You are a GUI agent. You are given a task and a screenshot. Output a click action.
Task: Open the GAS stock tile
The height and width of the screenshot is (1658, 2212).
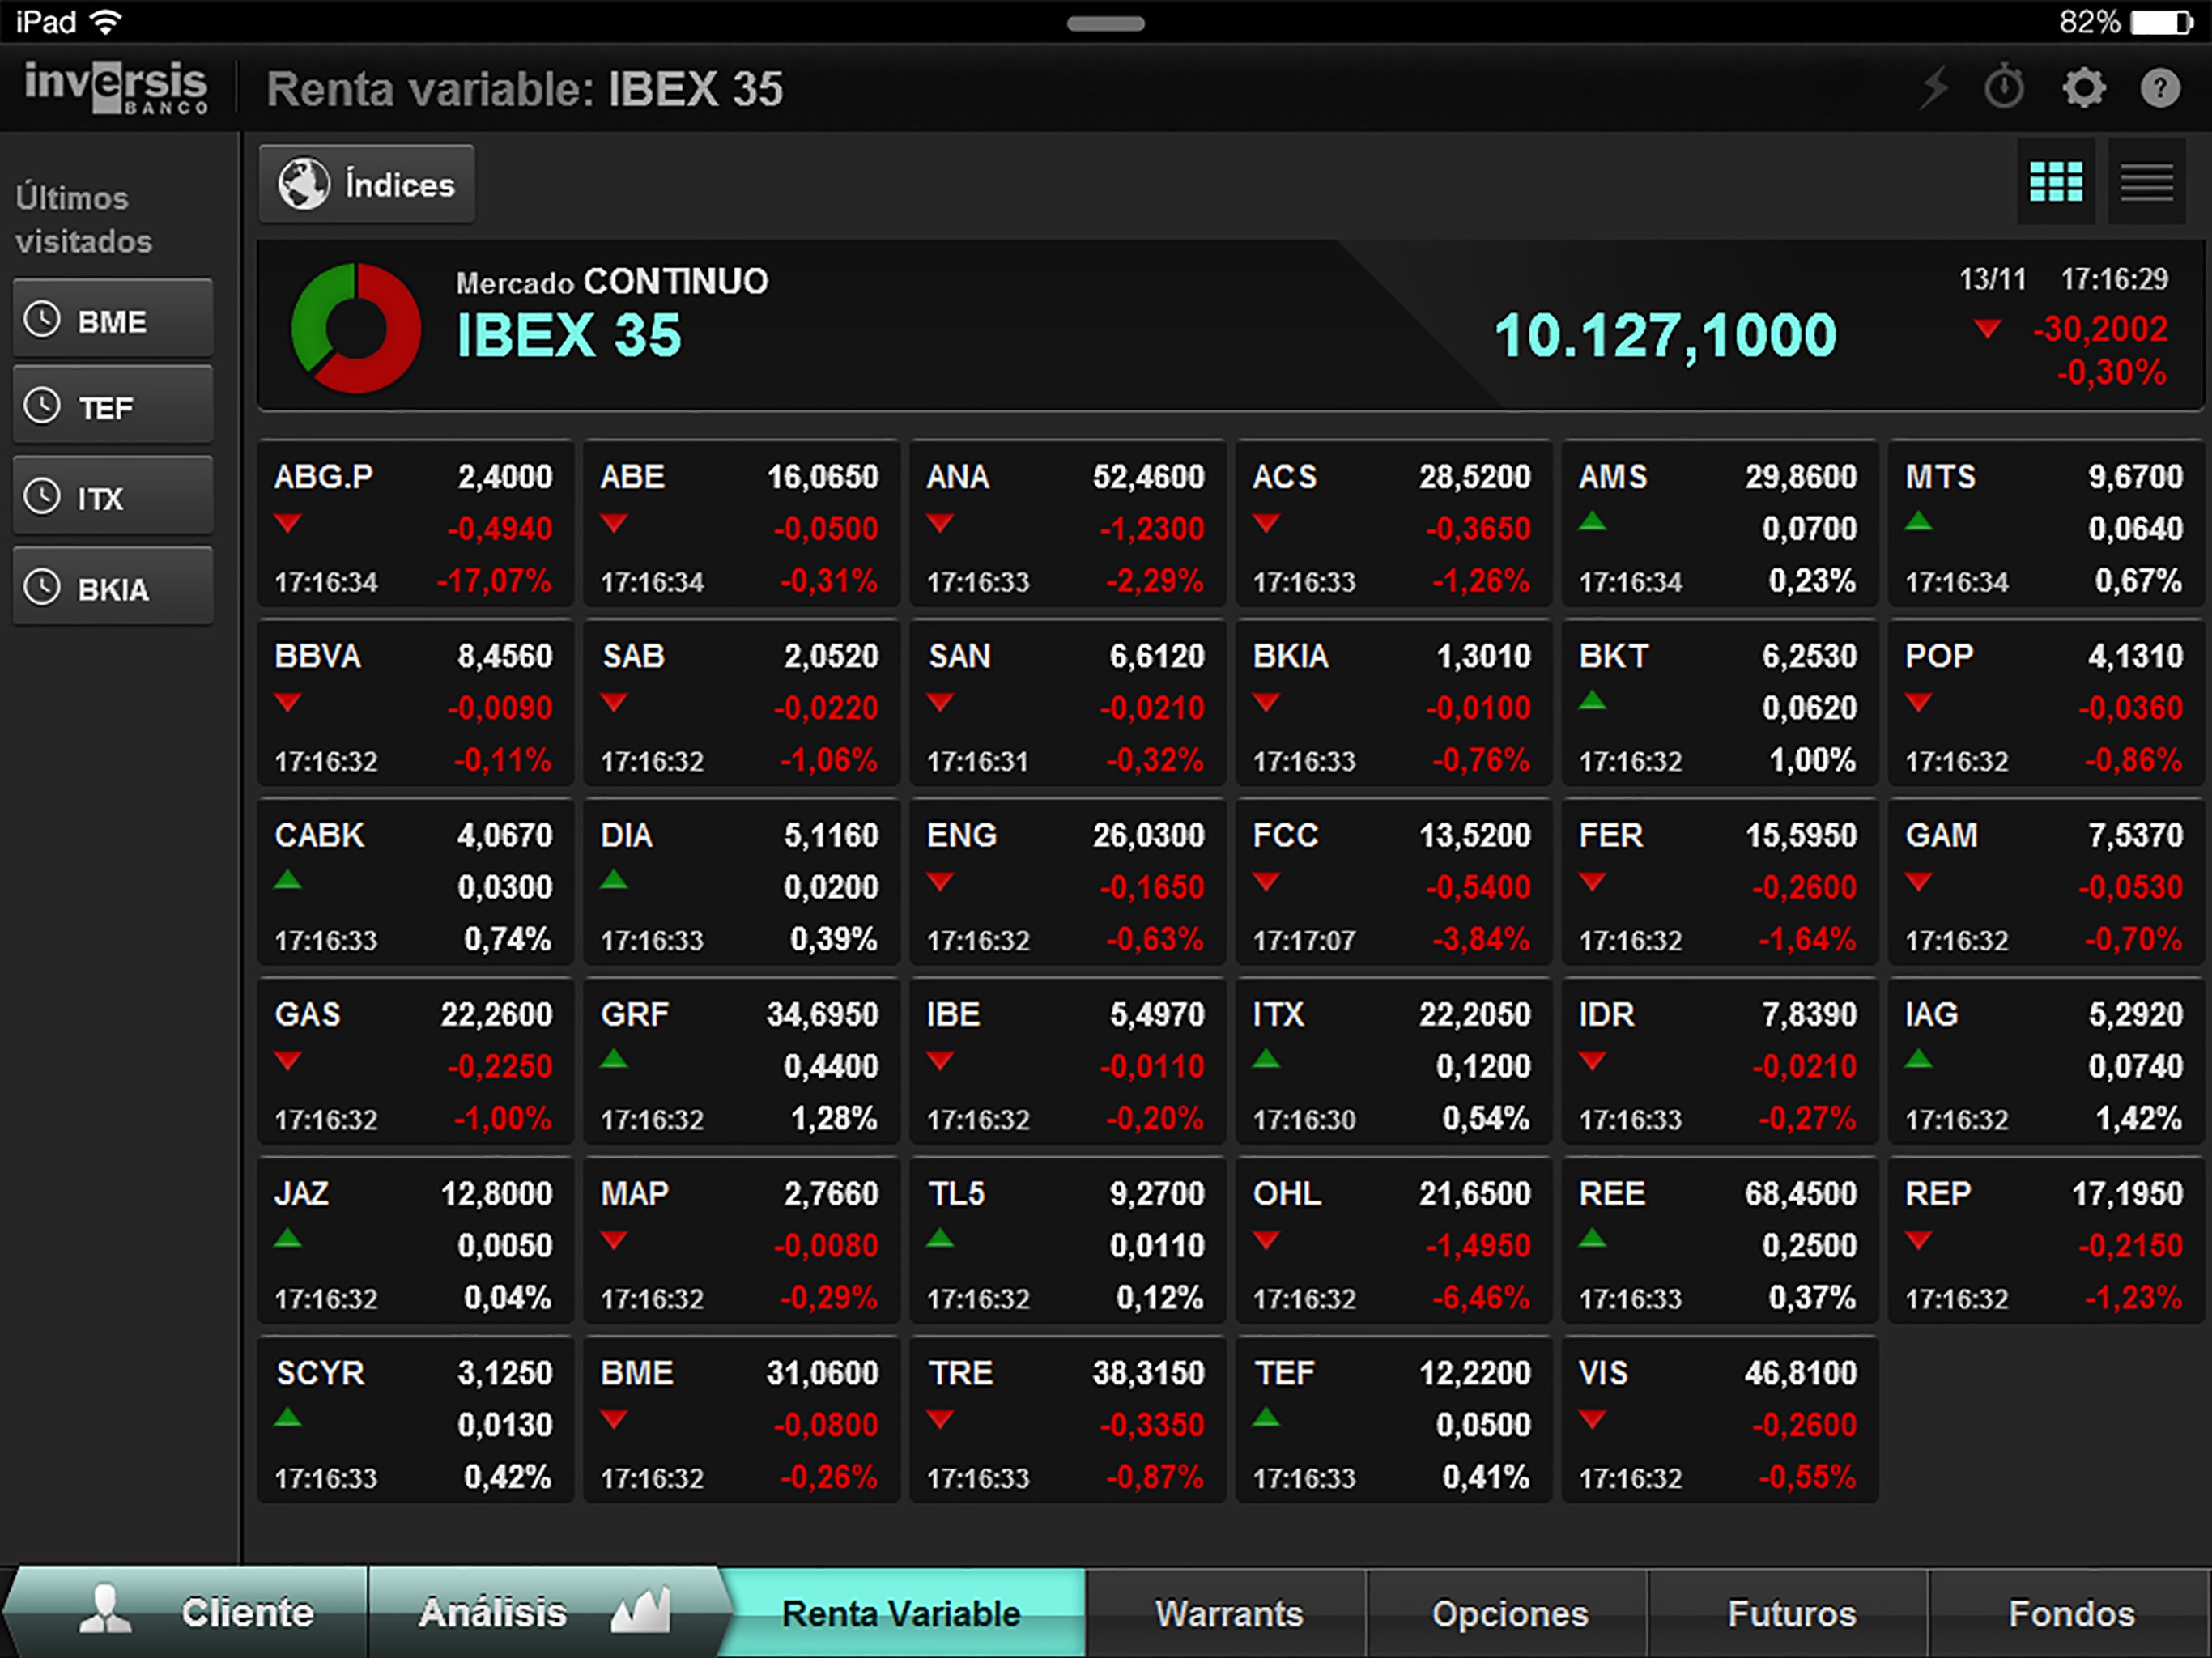415,1060
